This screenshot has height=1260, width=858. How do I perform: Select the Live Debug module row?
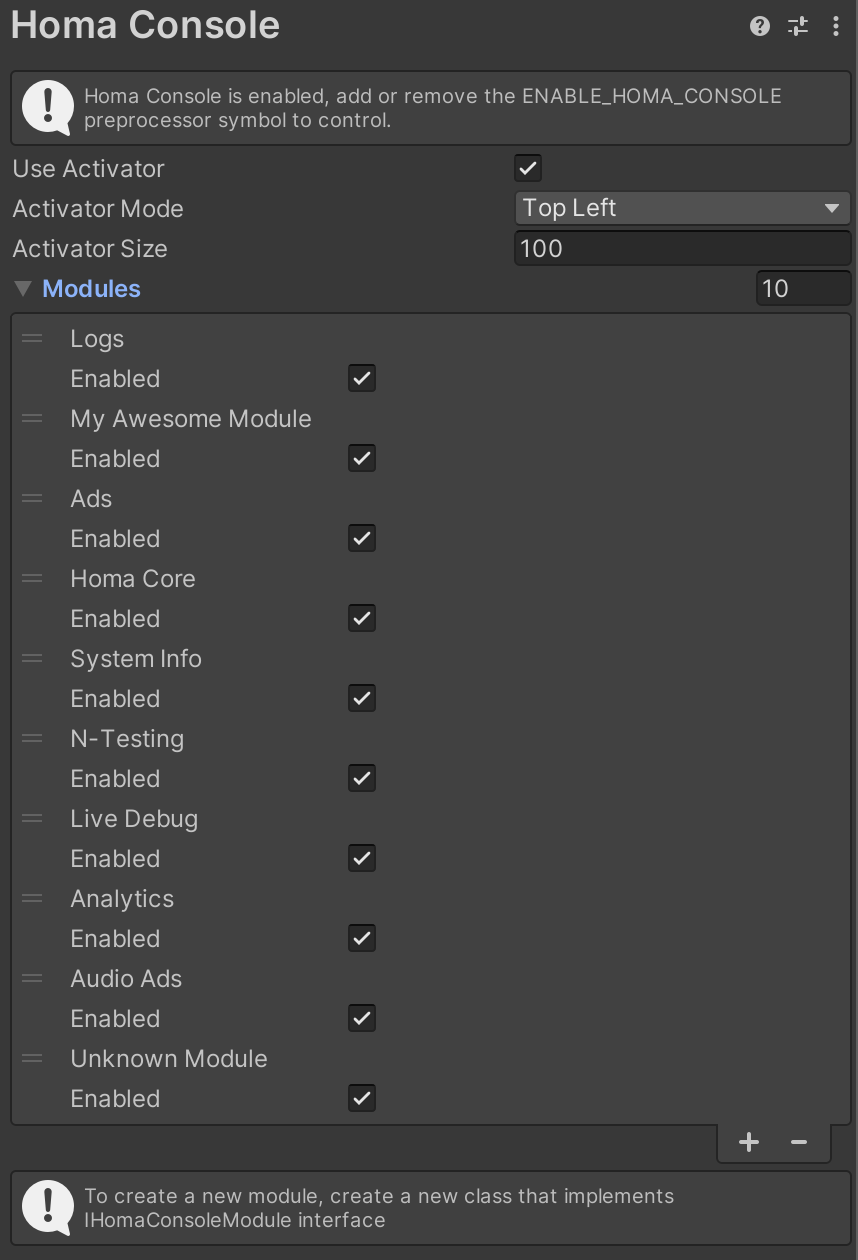(x=431, y=819)
